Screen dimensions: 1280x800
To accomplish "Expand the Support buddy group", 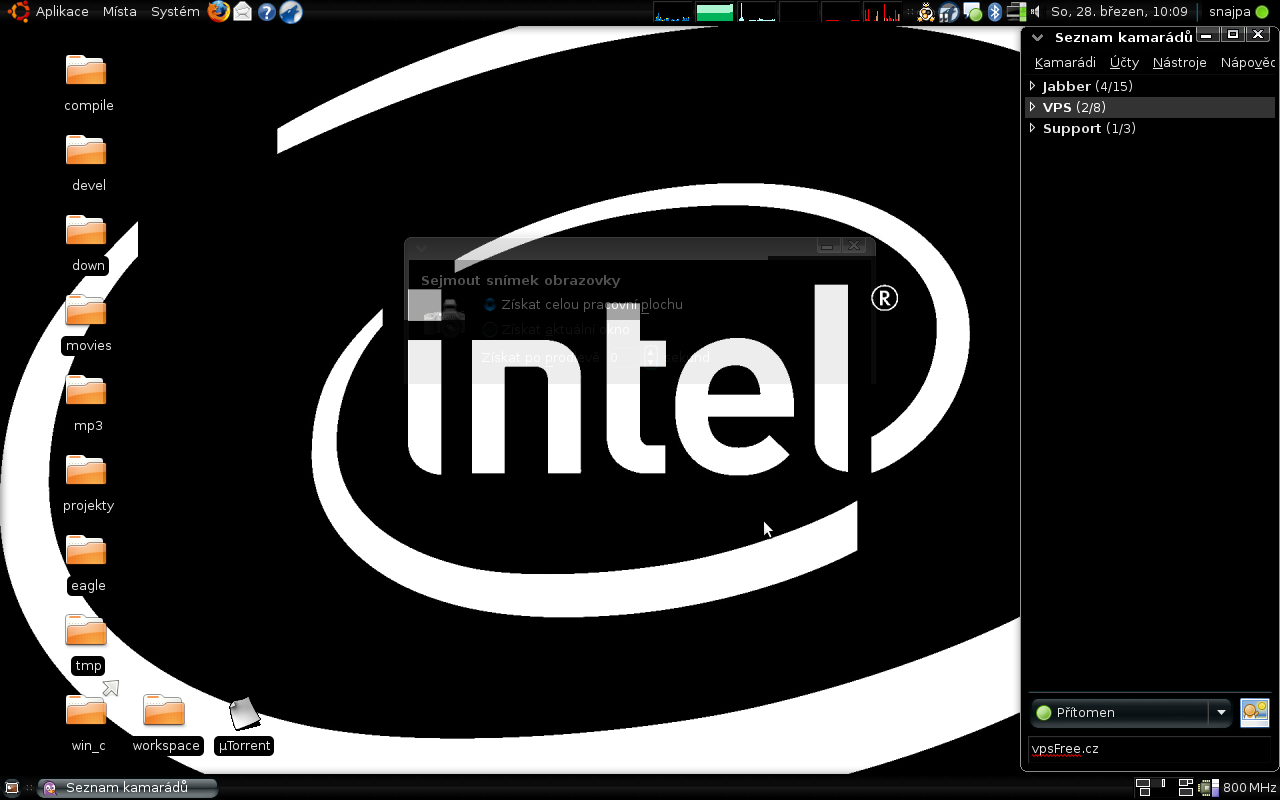I will point(1033,128).
